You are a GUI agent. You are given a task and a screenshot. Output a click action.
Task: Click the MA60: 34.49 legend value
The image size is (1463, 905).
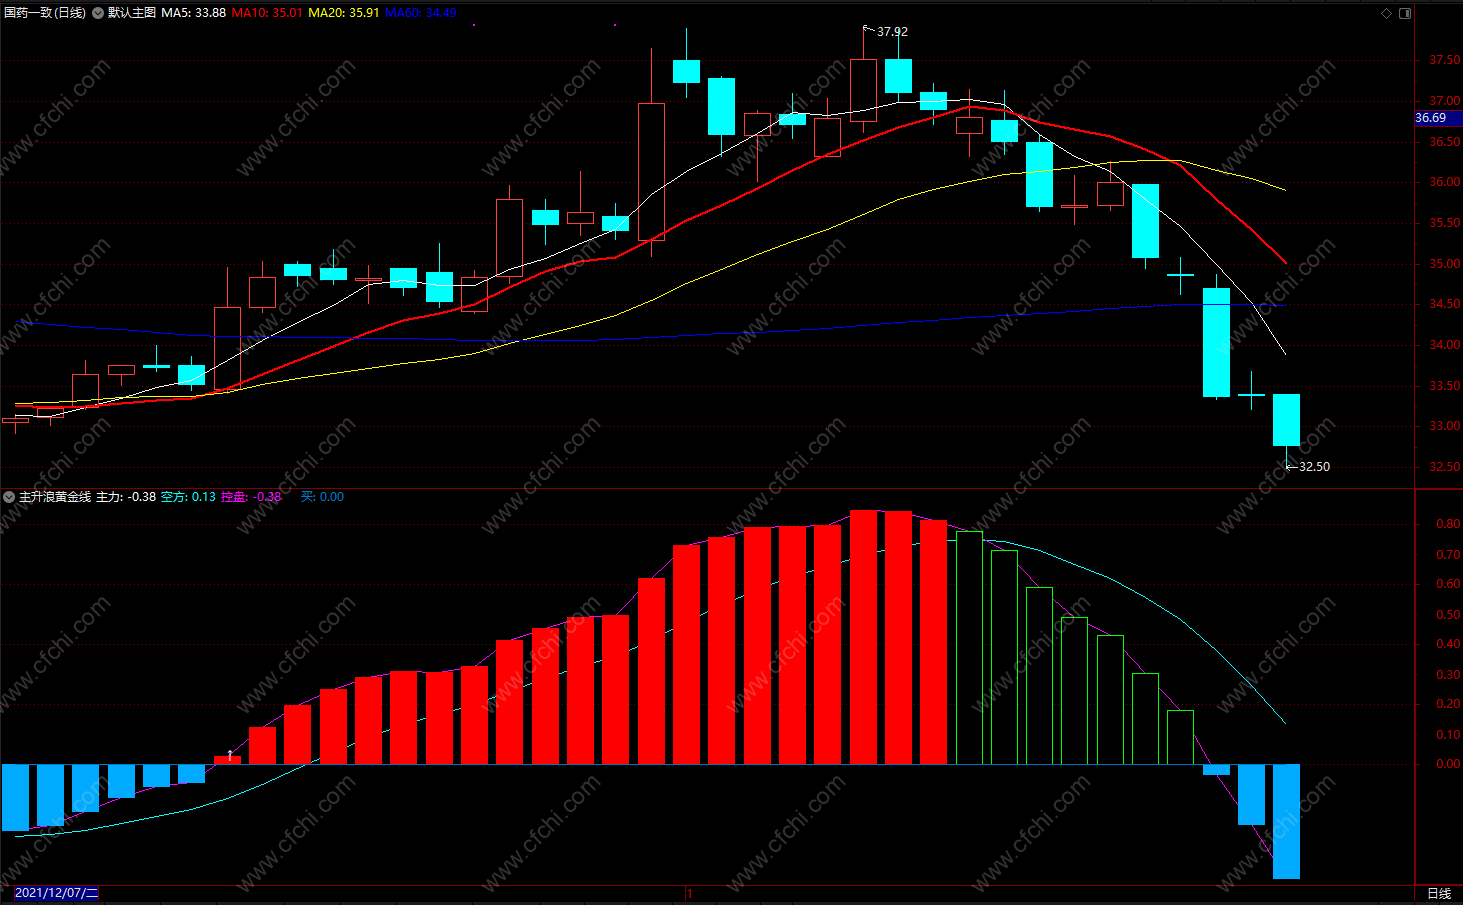click(421, 13)
